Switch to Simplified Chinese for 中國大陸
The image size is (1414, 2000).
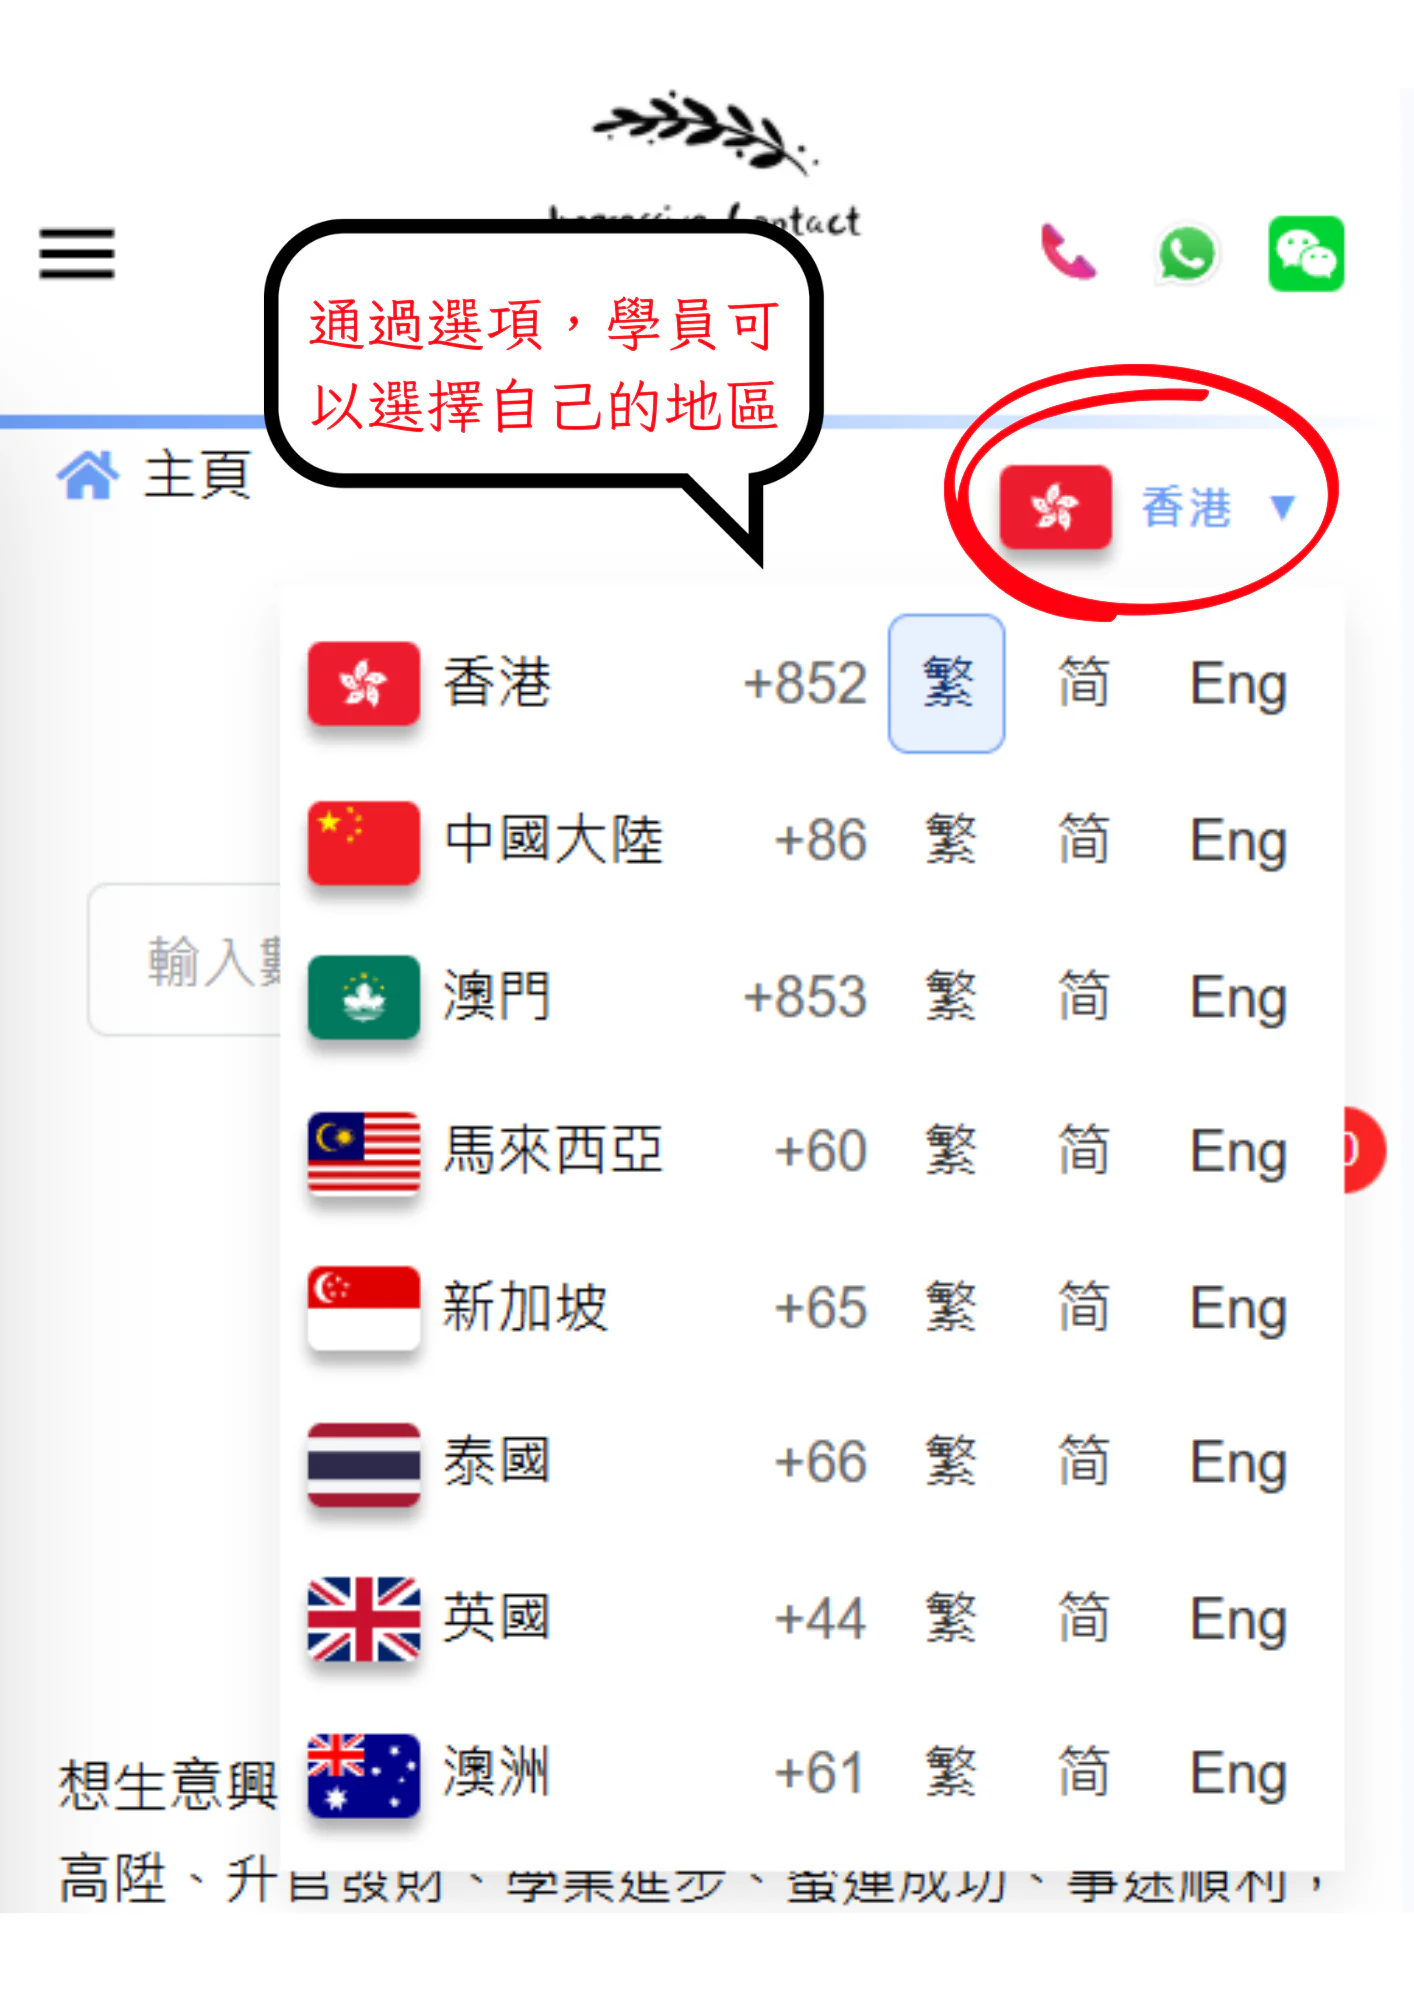click(1084, 839)
